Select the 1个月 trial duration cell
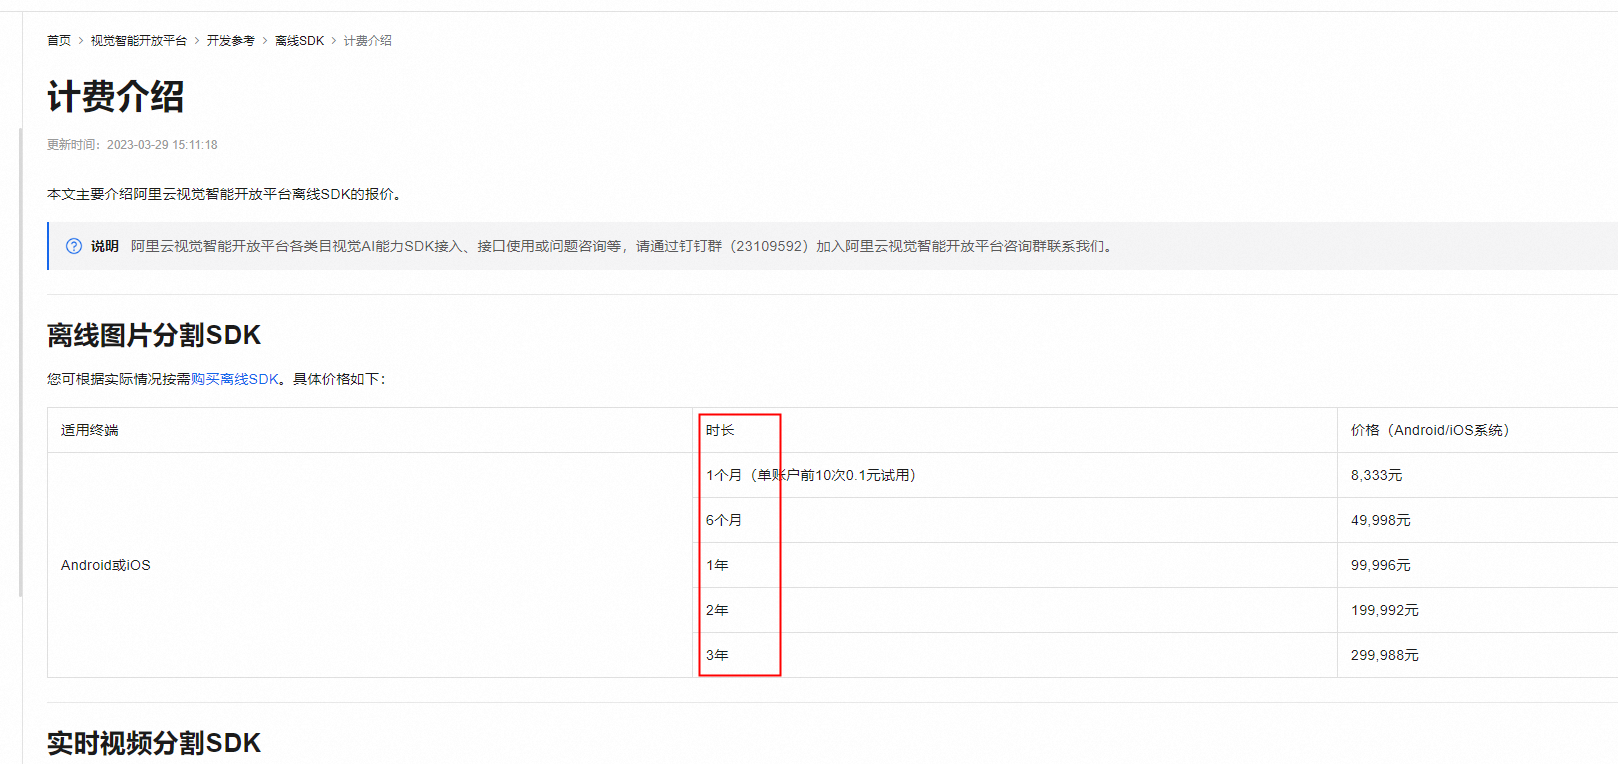The image size is (1618, 764). pos(1015,475)
